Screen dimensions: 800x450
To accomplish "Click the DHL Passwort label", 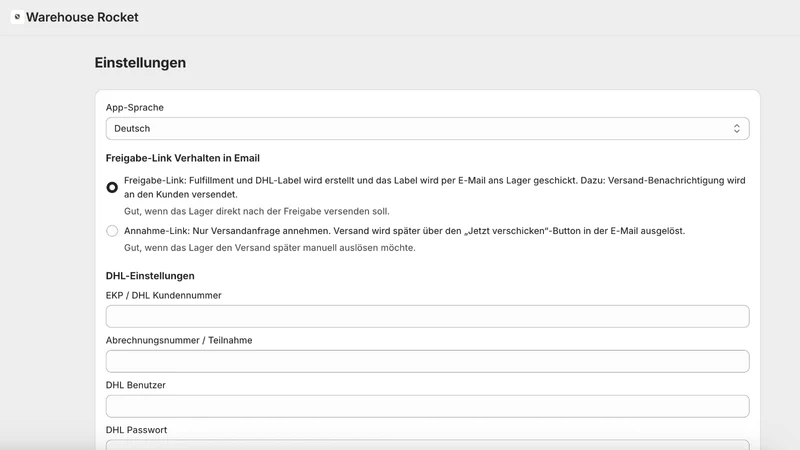I will tap(136, 430).
